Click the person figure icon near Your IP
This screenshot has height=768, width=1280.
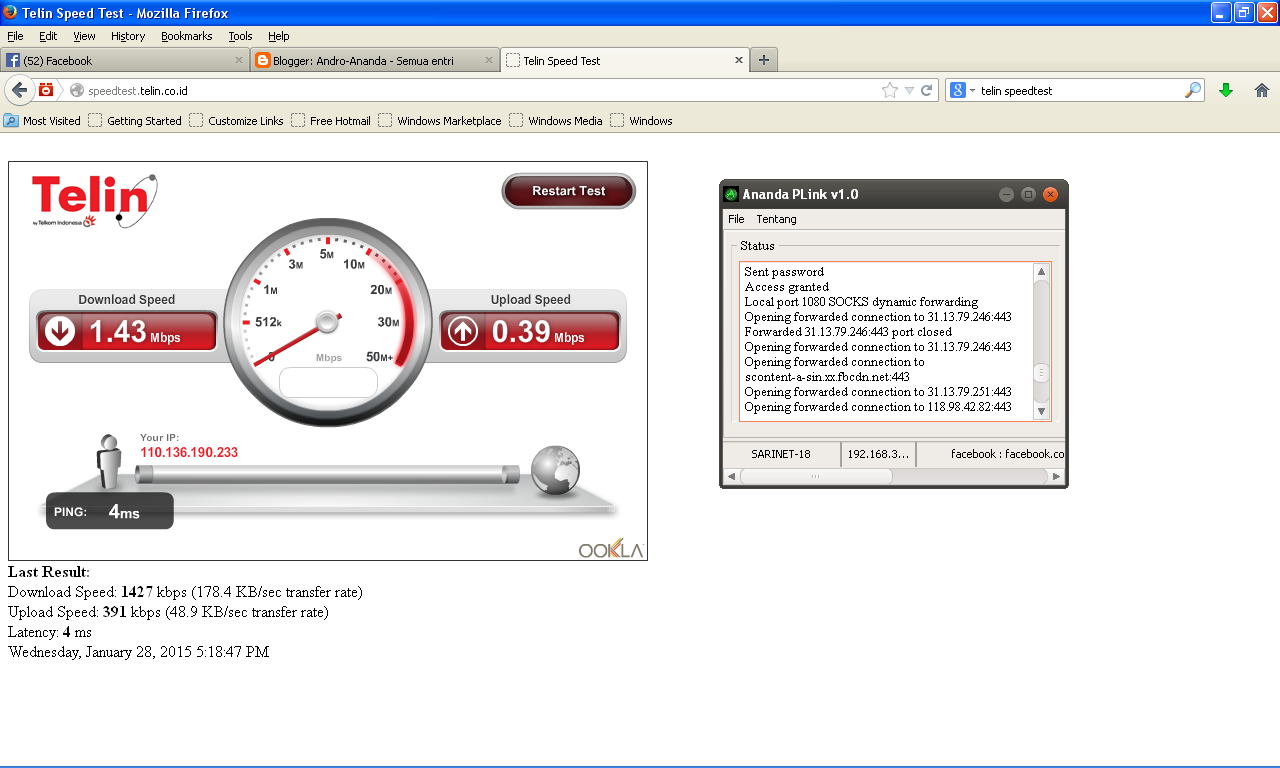click(109, 461)
